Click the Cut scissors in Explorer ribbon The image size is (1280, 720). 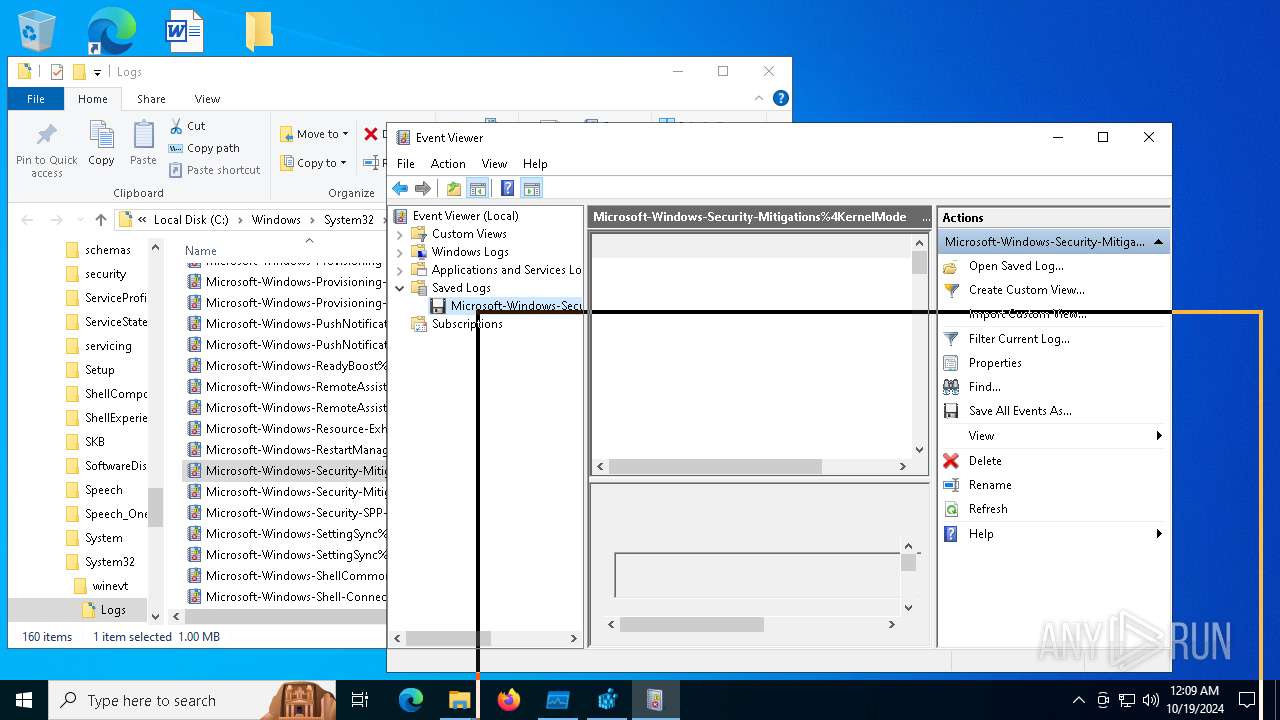click(x=187, y=126)
